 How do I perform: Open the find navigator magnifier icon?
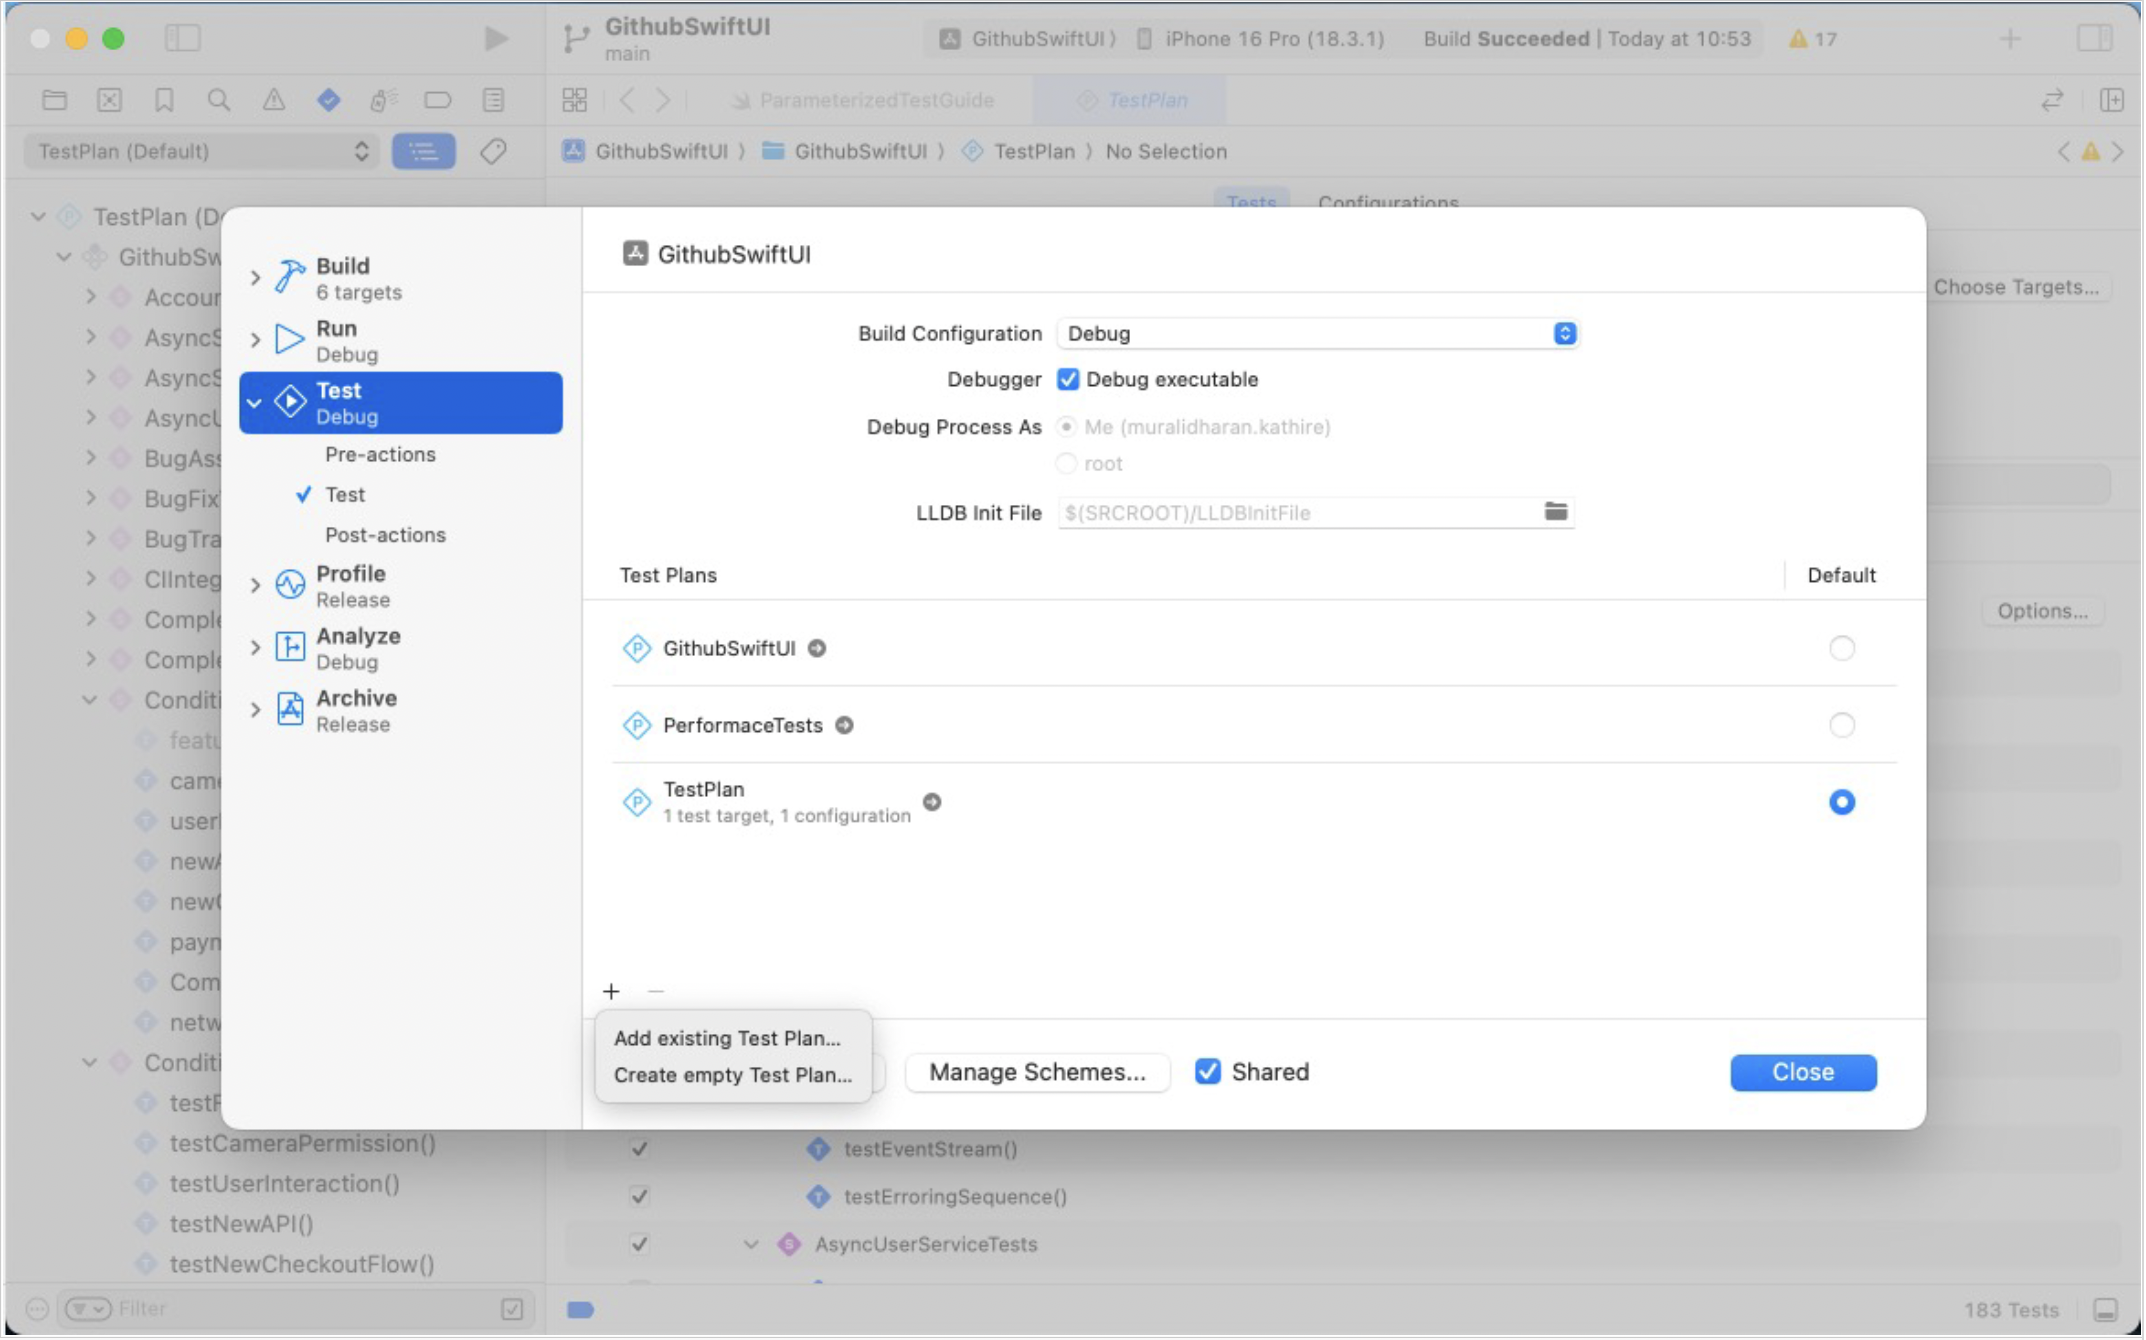[x=218, y=100]
